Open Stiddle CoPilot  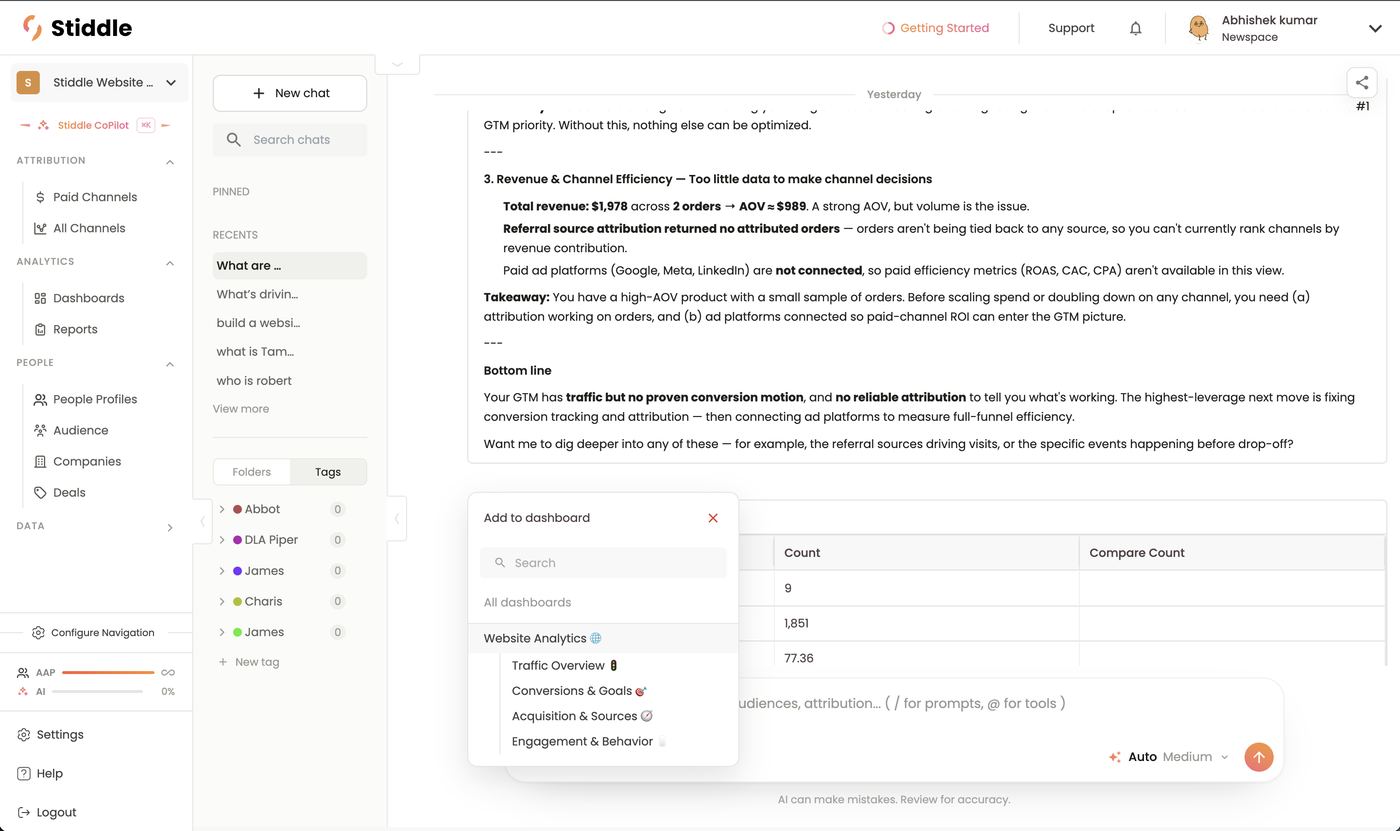[95, 125]
